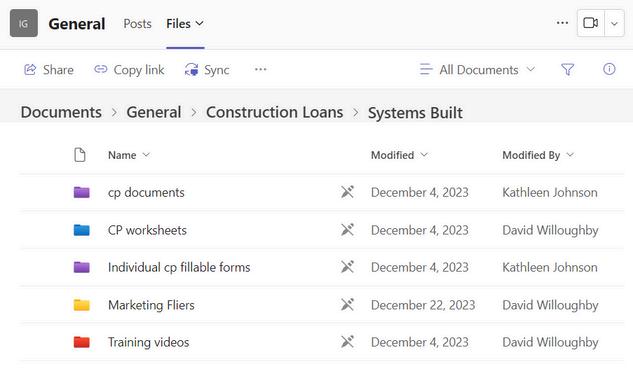The width and height of the screenshot is (633, 371).
Task: Click the yellow Marketing Fliers folder icon
Action: pos(82,305)
